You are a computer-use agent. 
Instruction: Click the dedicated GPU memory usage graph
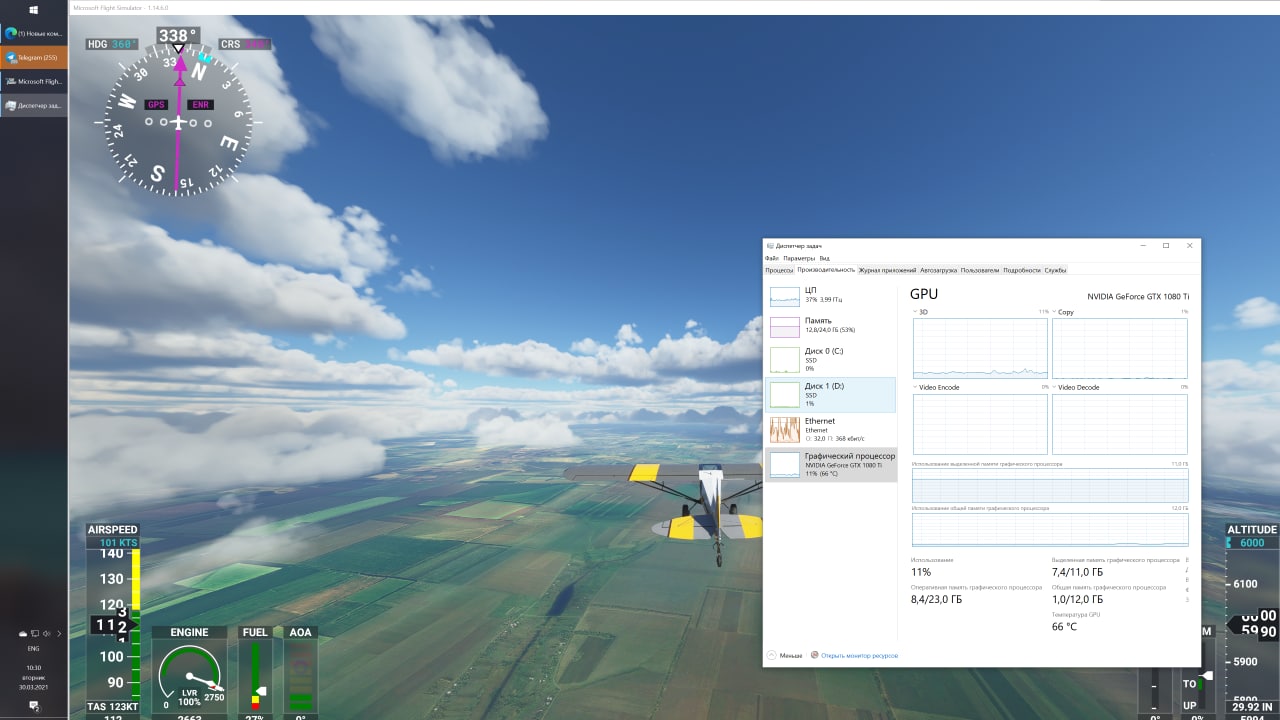1050,485
